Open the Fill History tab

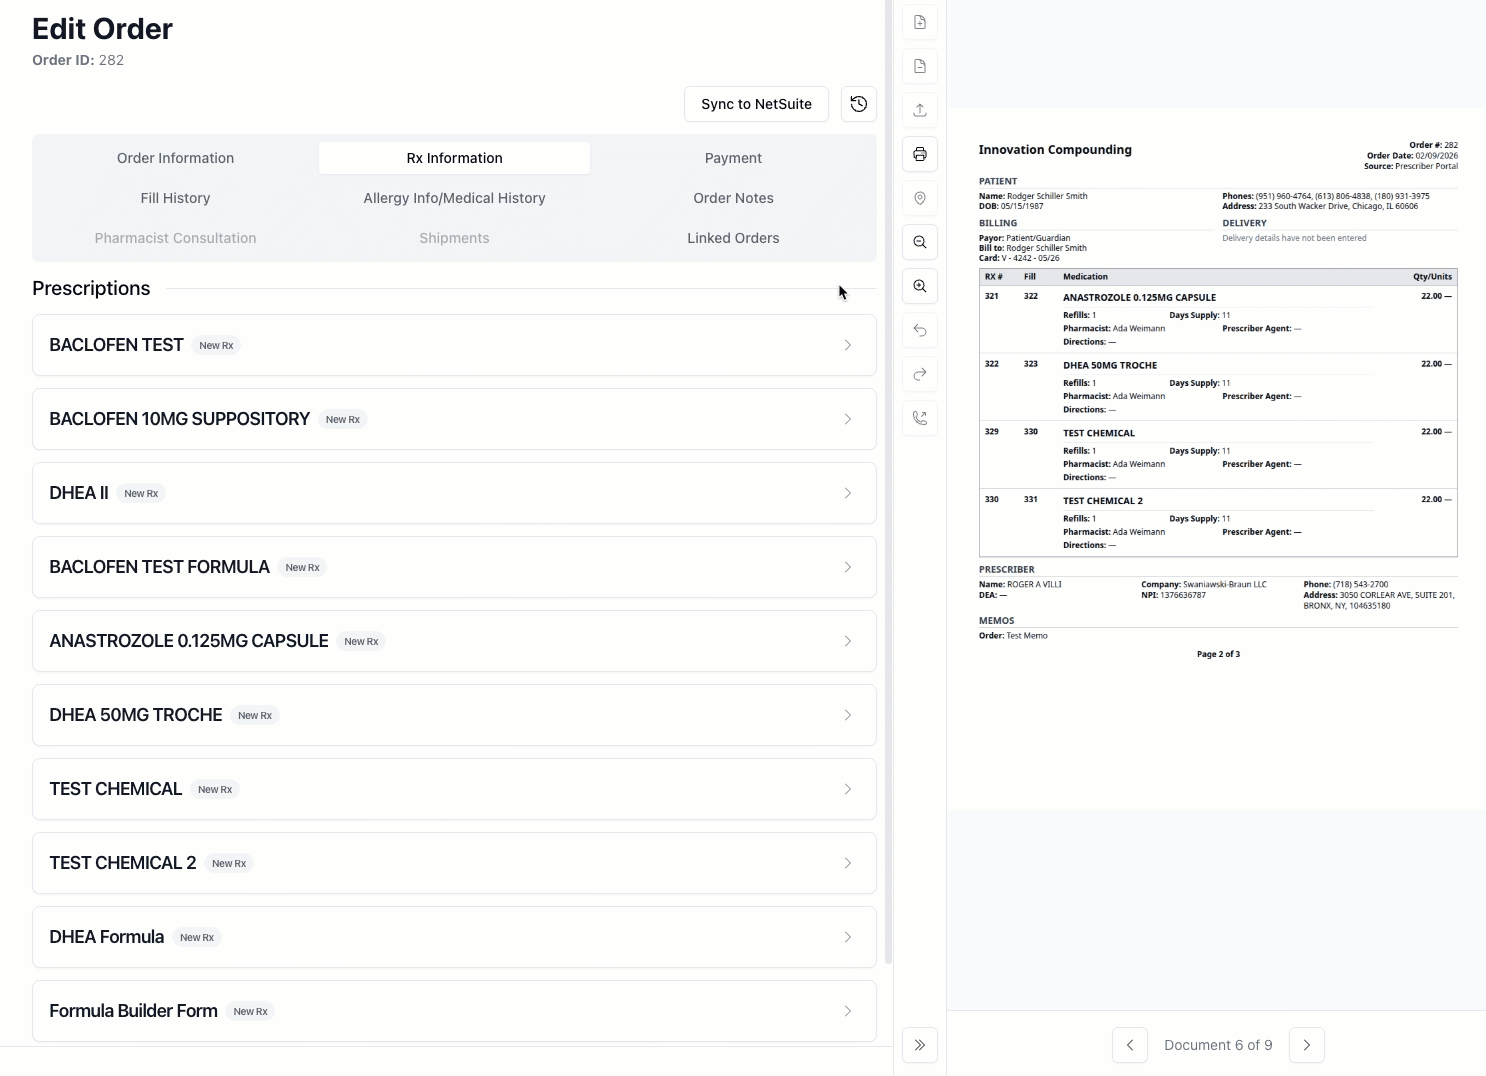tap(175, 197)
